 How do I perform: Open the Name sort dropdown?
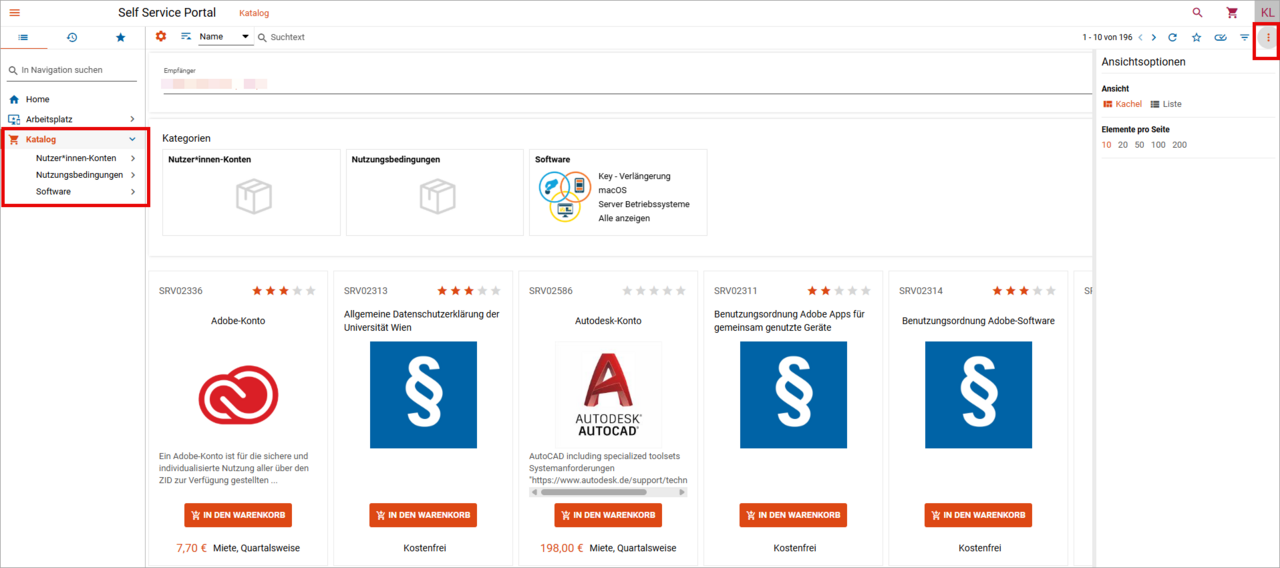pyautogui.click(x=224, y=37)
